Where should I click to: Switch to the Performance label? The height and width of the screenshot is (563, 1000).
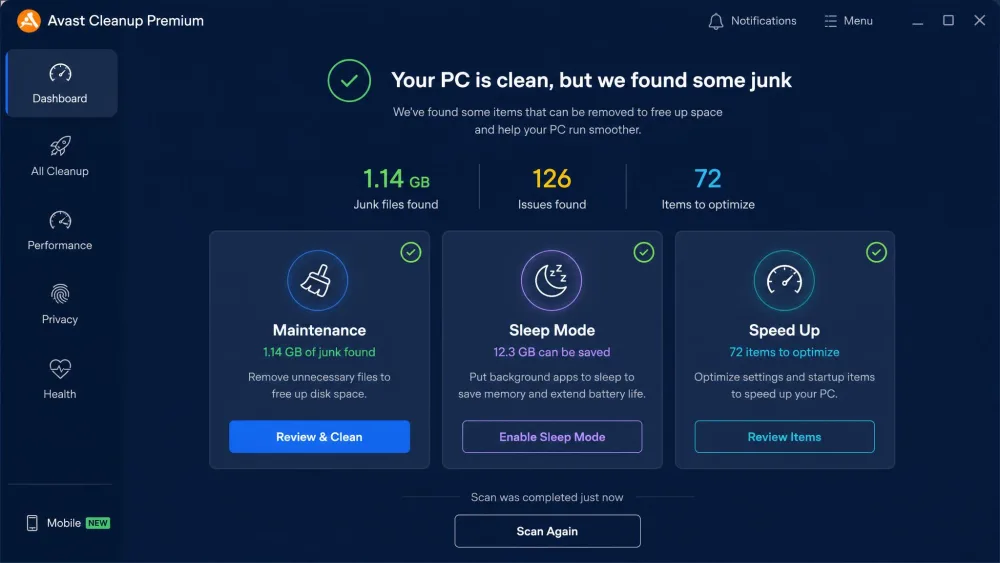60,245
